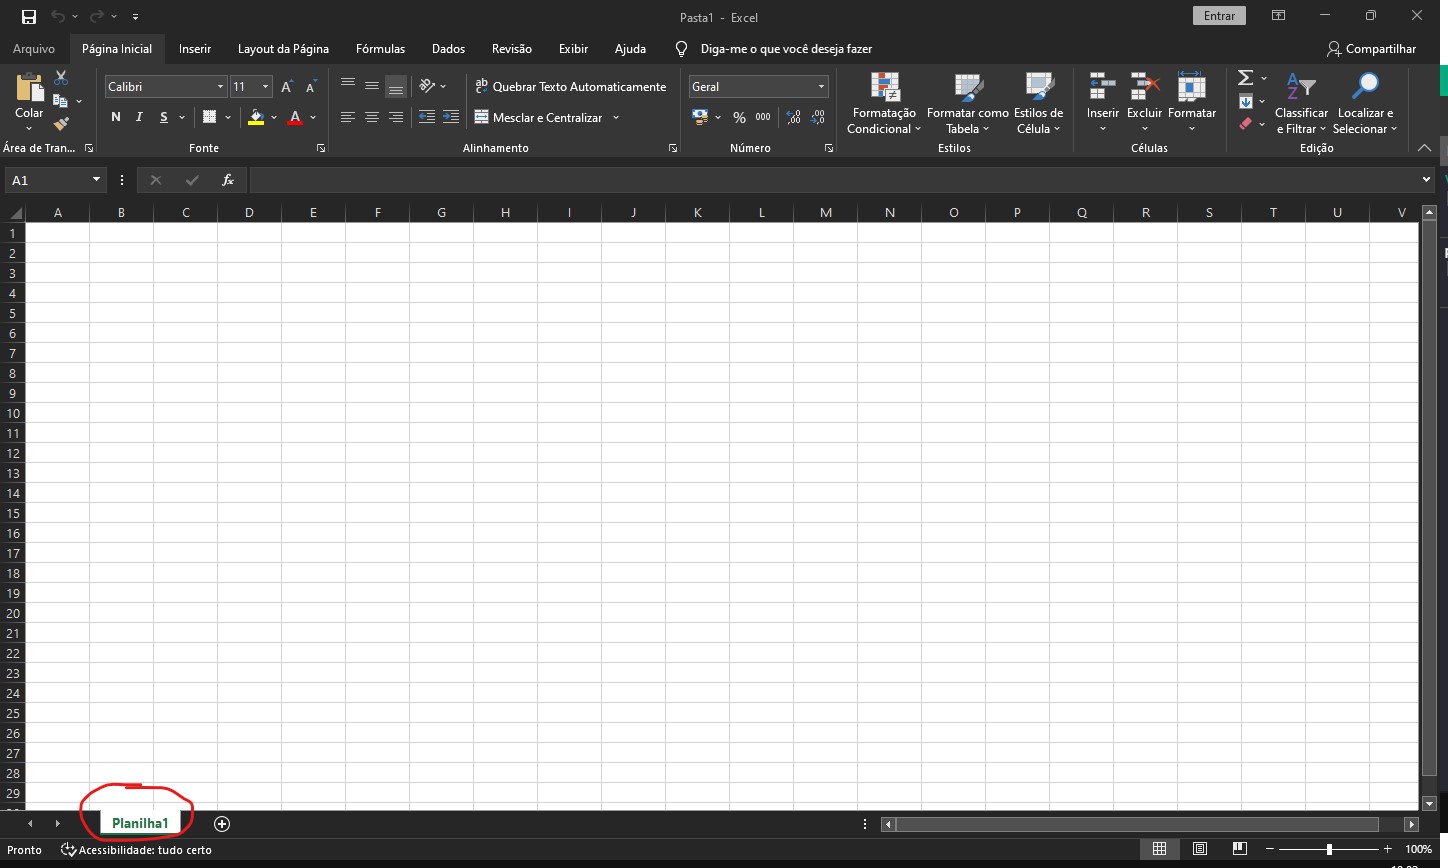Increase indent in the cell
1448x868 pixels.
451,117
